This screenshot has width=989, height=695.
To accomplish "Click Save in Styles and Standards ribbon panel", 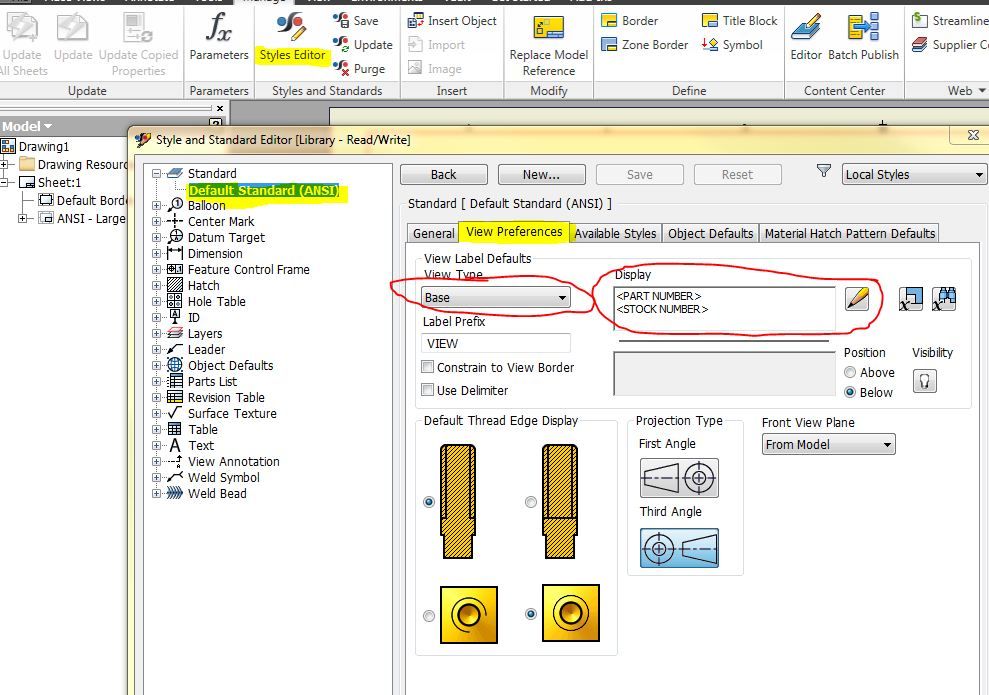I will click(x=356, y=21).
